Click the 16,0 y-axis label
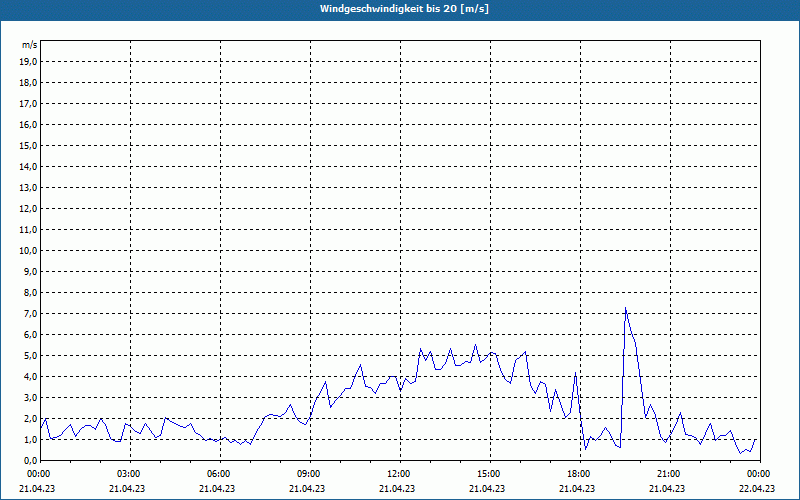The width and height of the screenshot is (800, 500). pos(28,124)
